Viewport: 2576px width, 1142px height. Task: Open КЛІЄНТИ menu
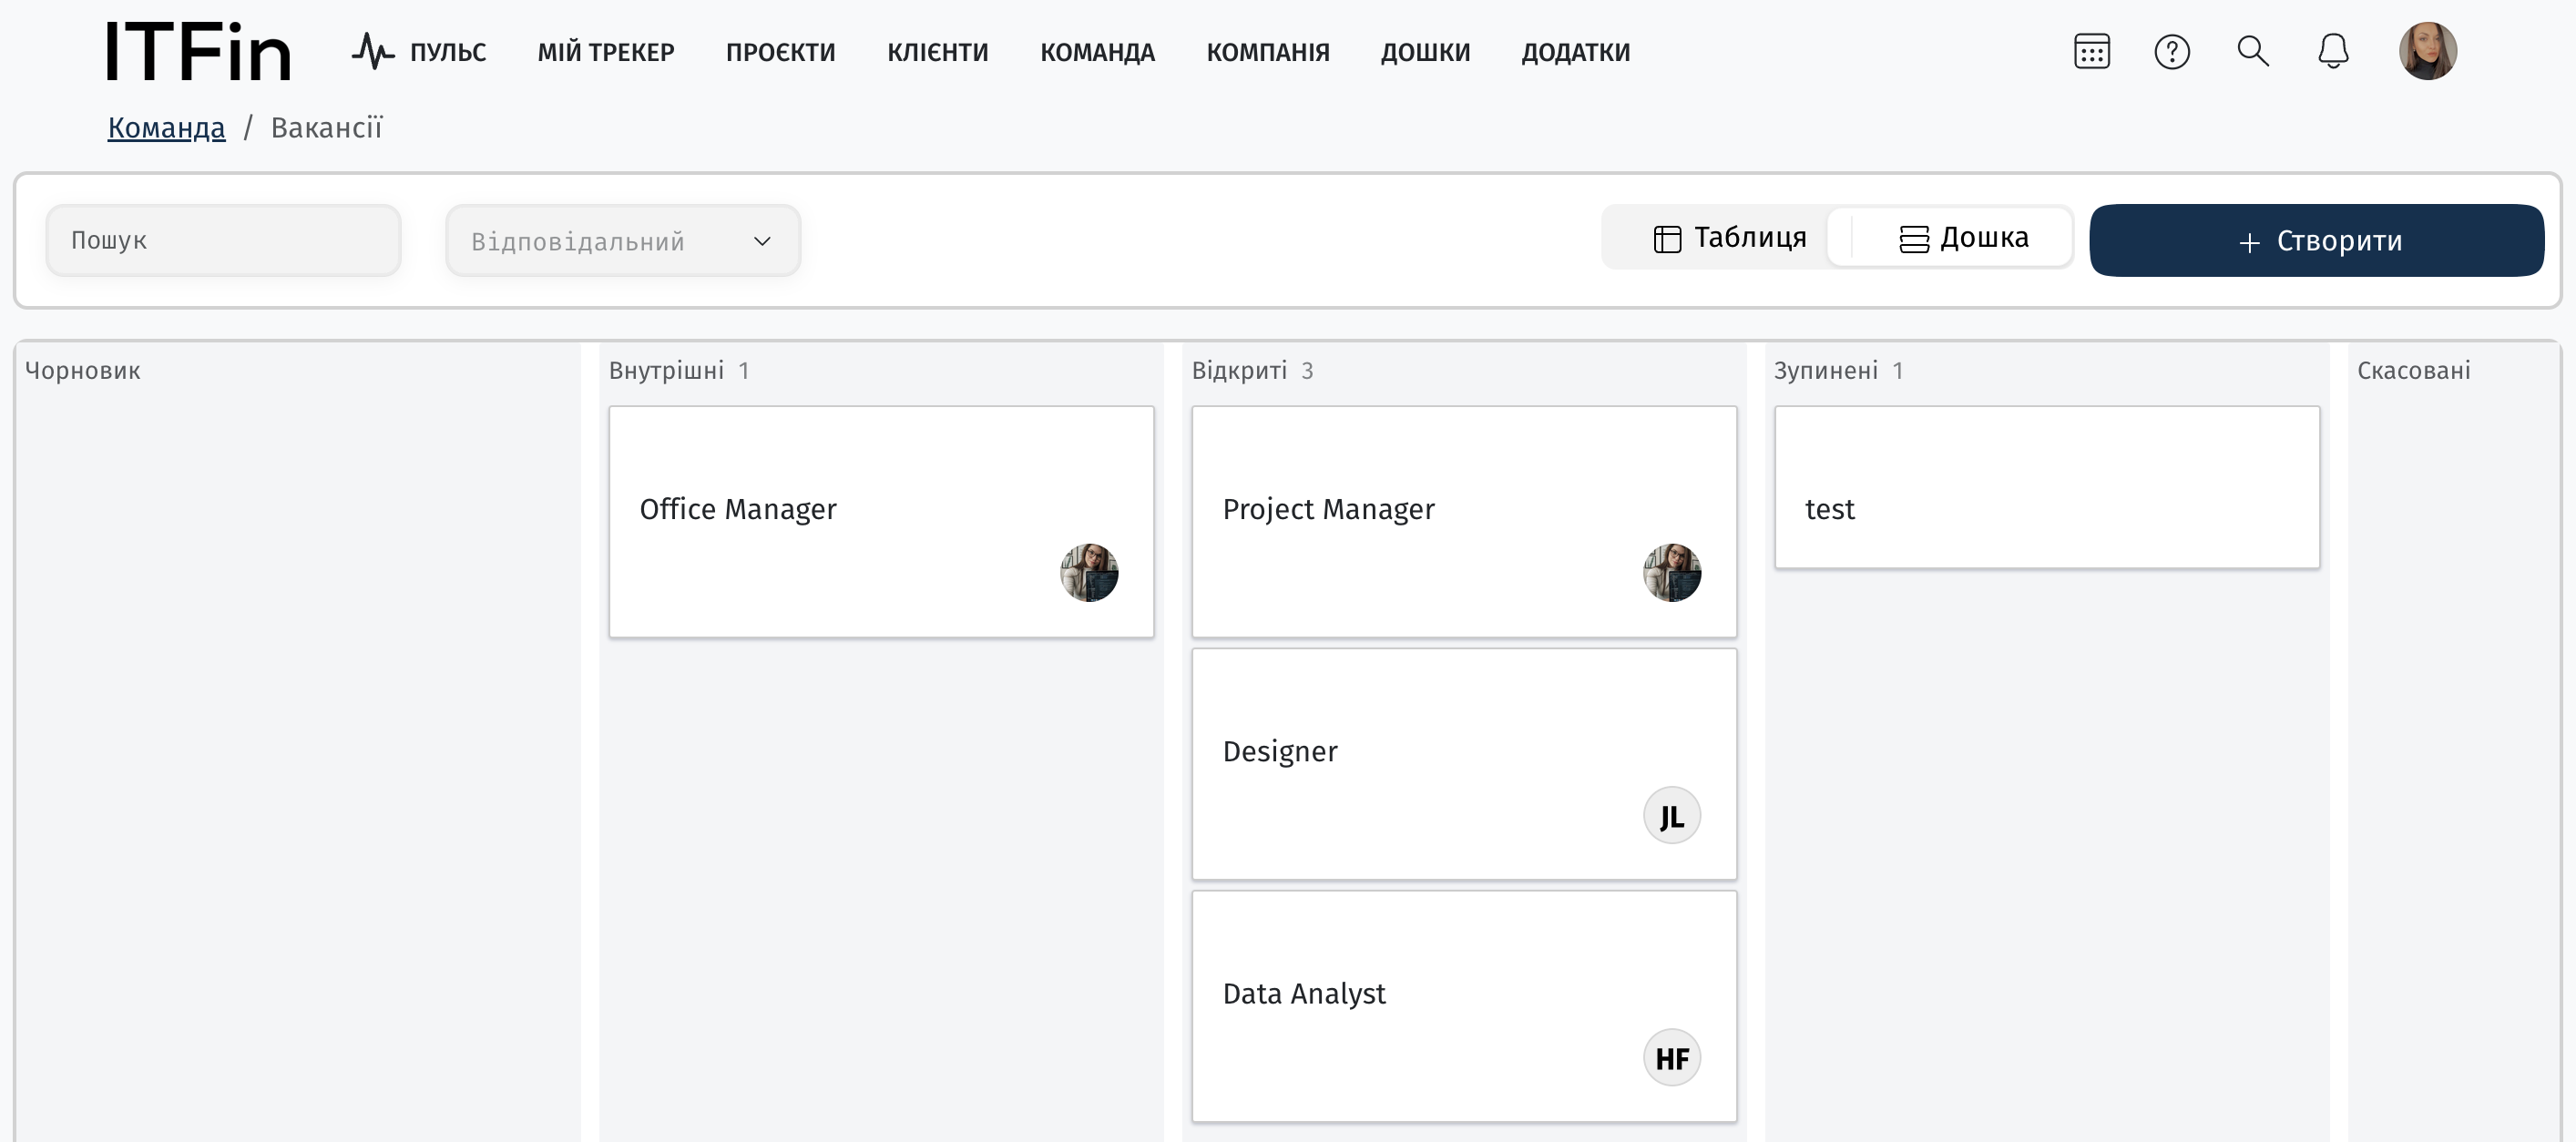[938, 52]
